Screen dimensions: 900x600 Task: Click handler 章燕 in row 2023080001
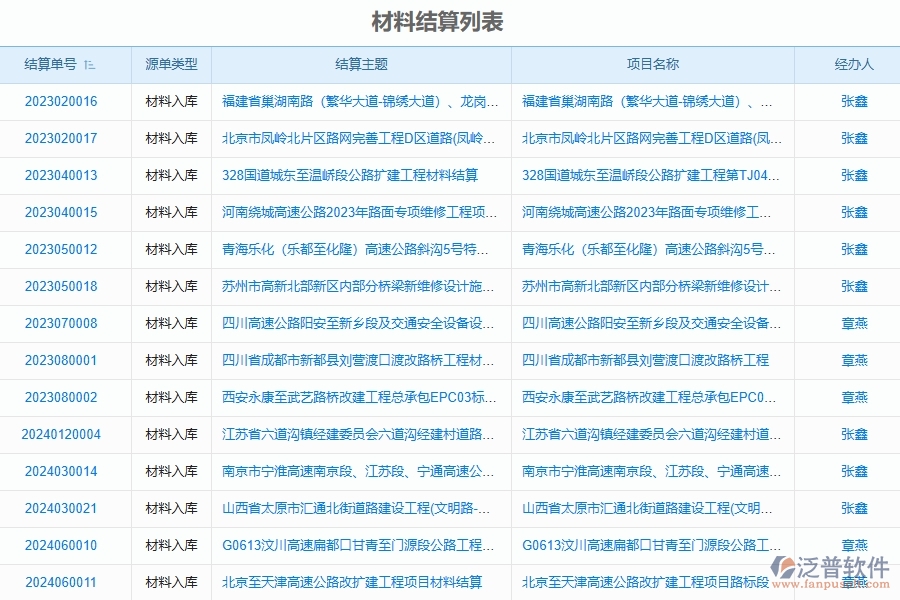855,361
